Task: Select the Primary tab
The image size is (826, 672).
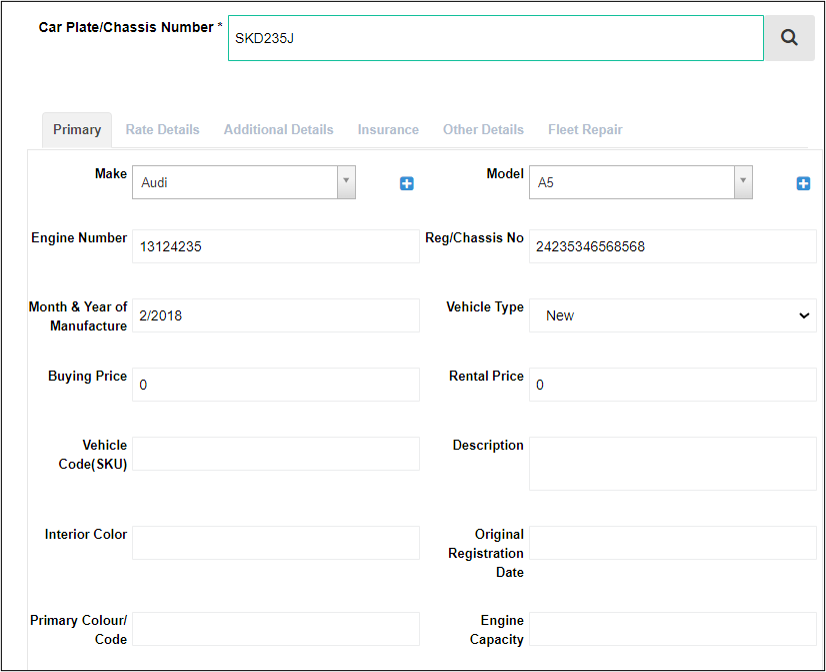Action: 77,130
